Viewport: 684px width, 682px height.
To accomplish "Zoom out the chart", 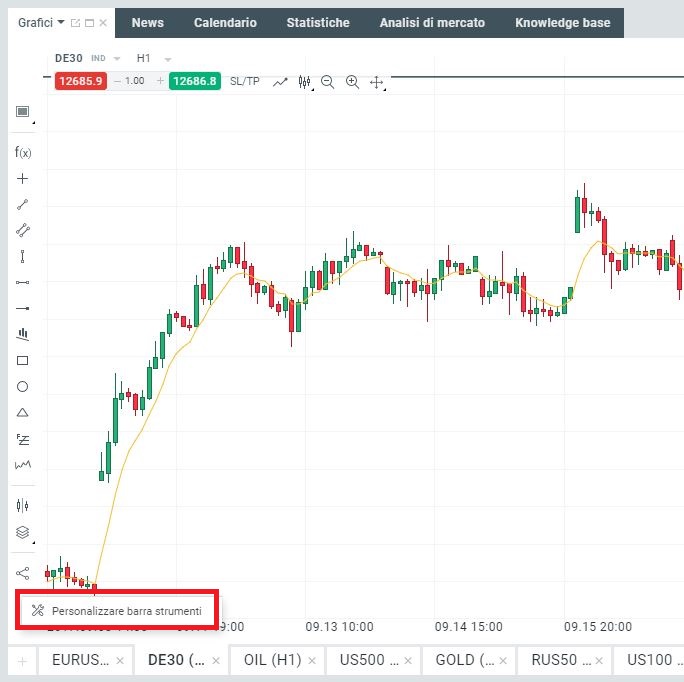I will [328, 82].
